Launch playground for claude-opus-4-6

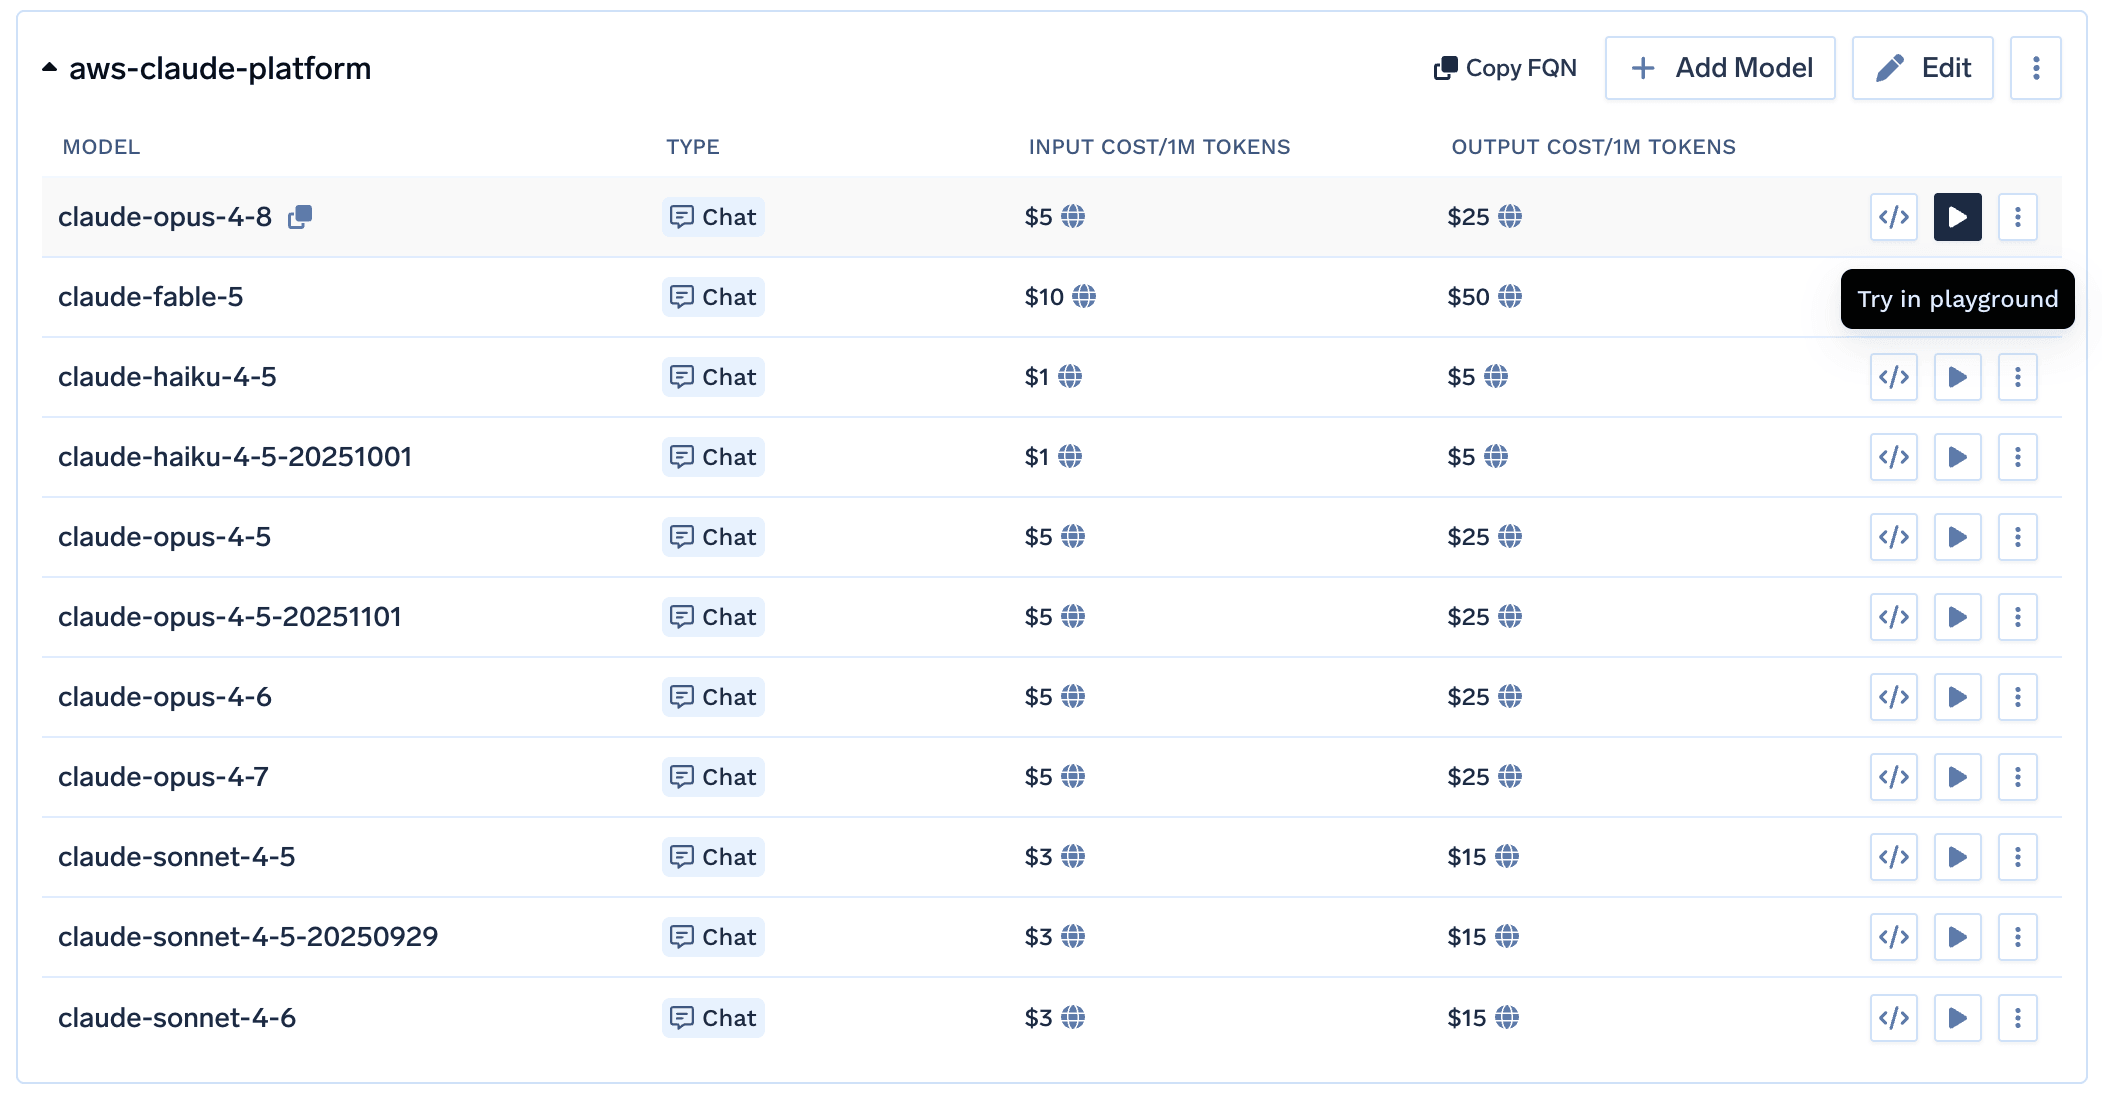click(1958, 697)
